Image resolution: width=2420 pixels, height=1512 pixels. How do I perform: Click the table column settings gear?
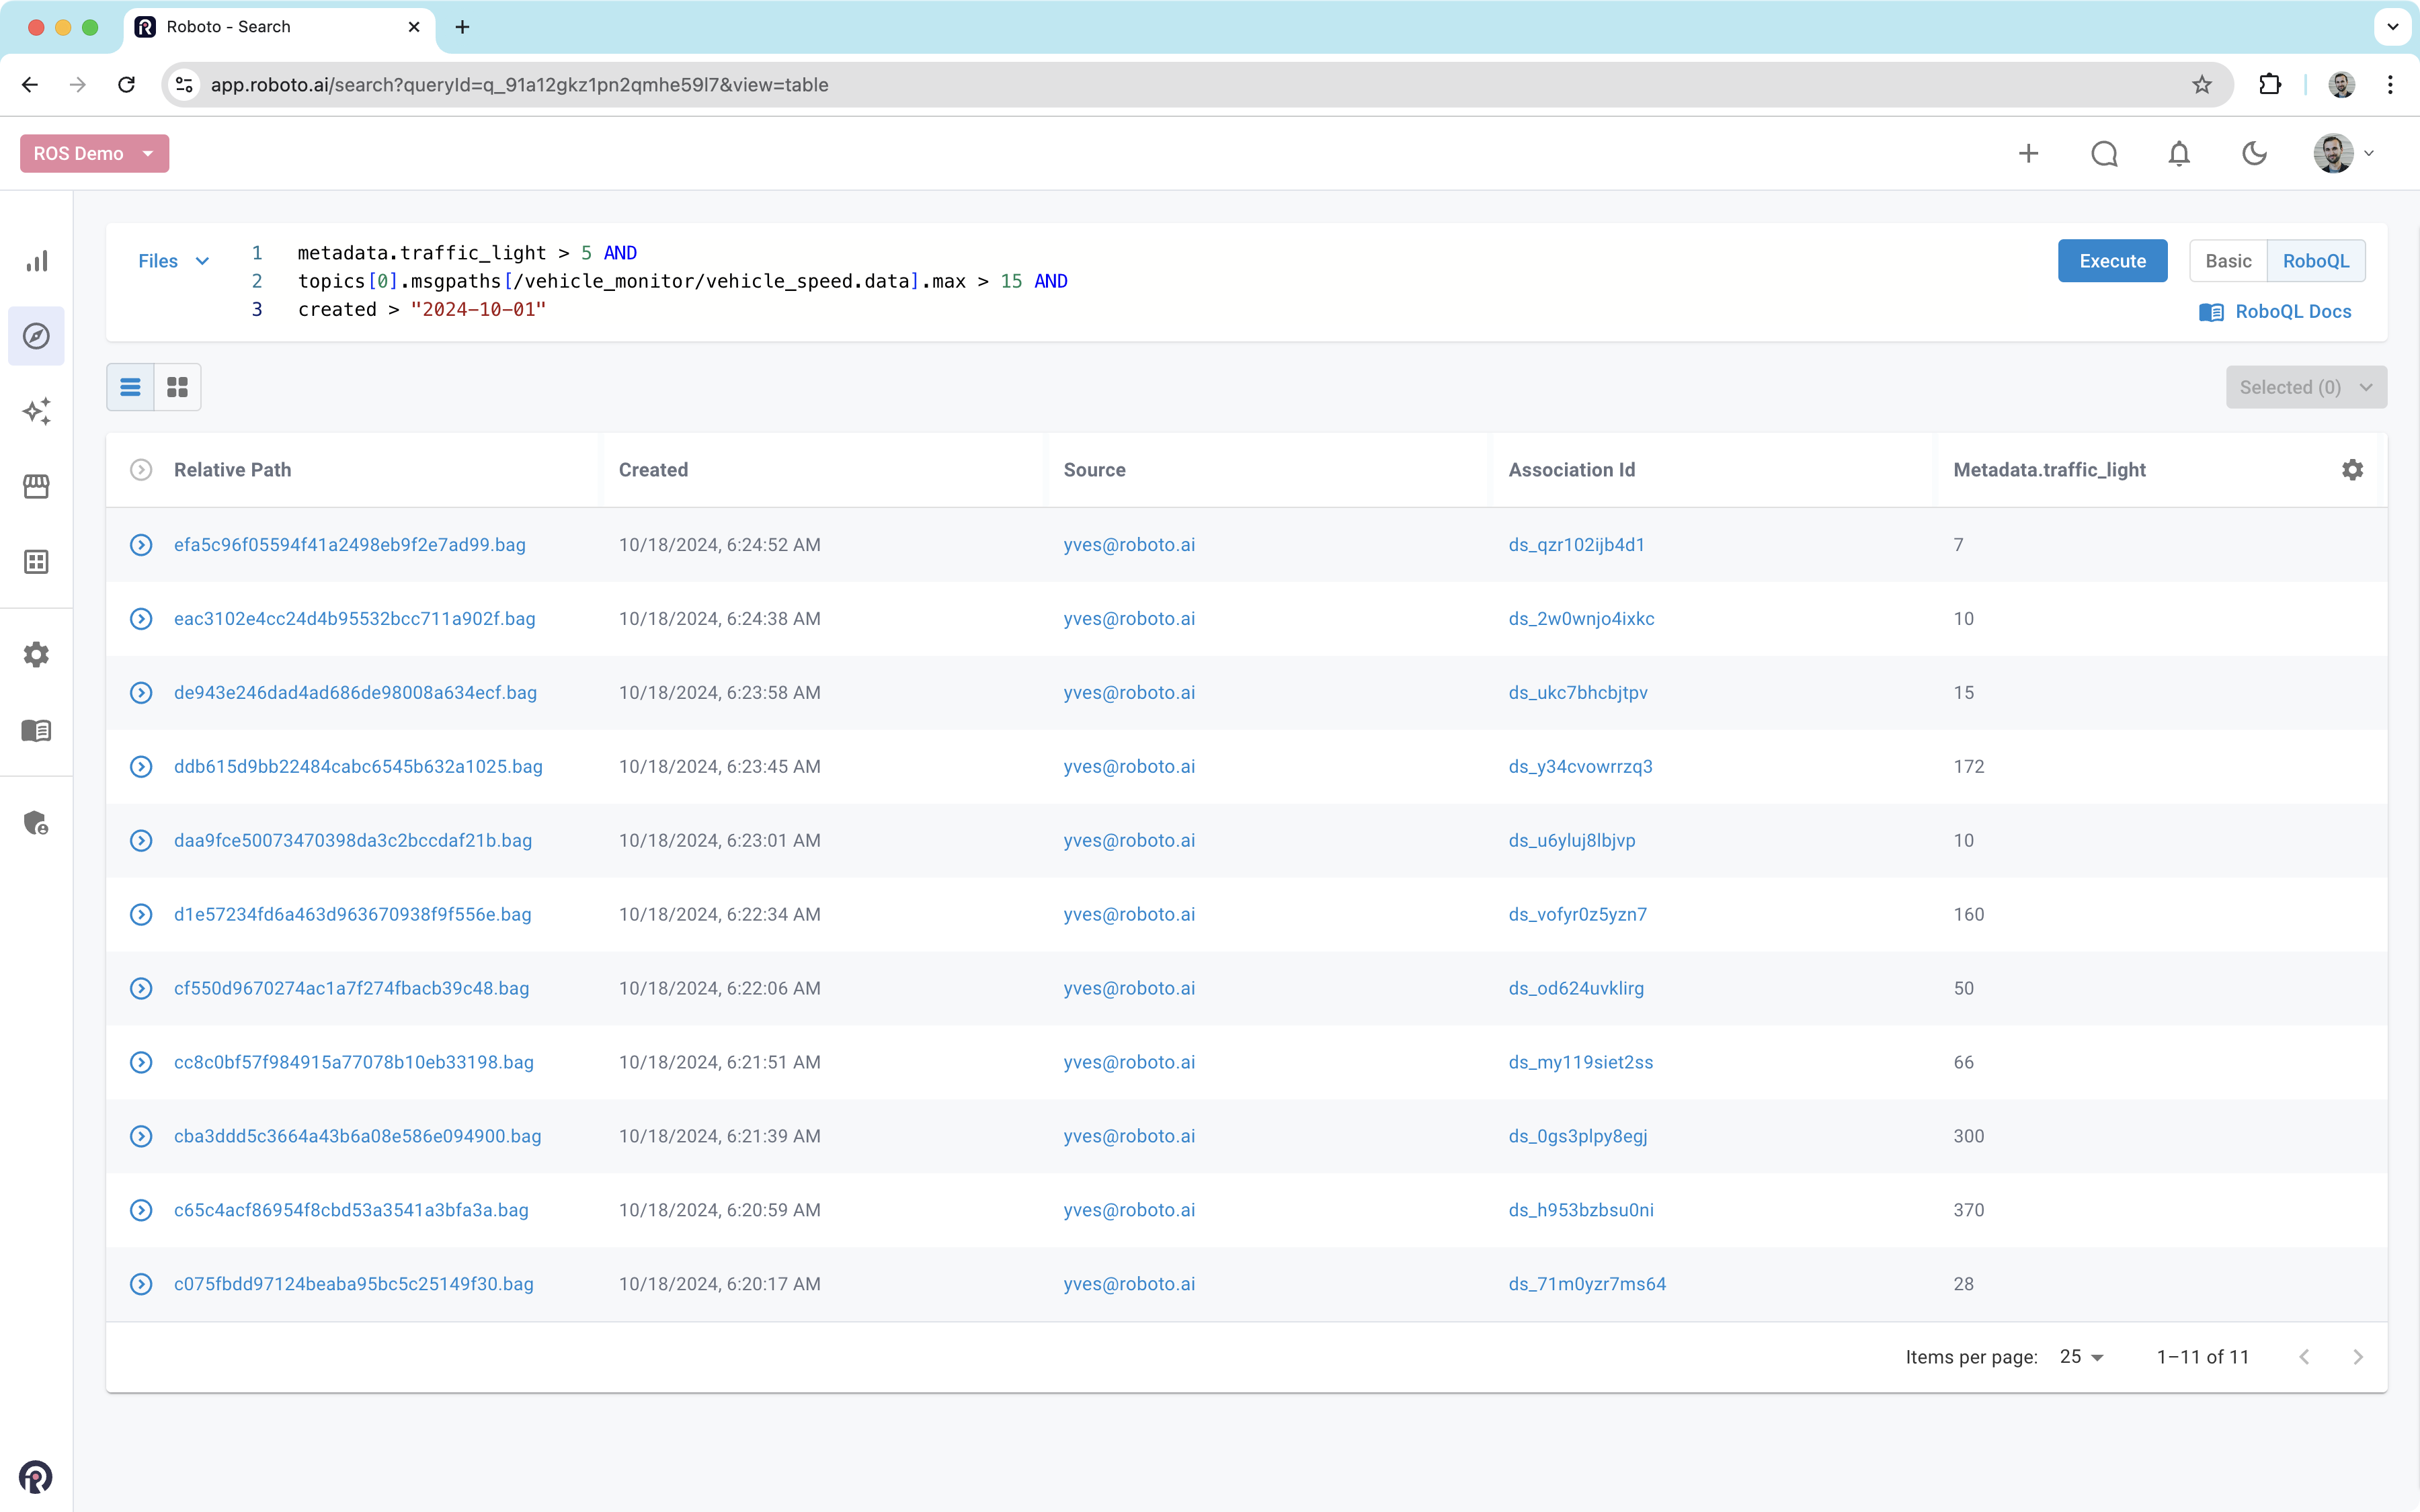click(2352, 470)
